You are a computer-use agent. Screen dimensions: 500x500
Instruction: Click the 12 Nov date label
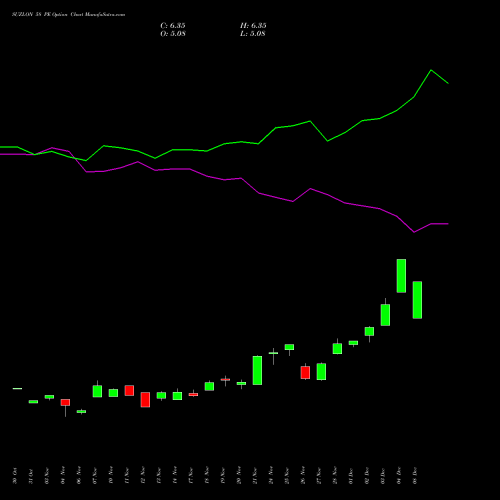(x=143, y=476)
